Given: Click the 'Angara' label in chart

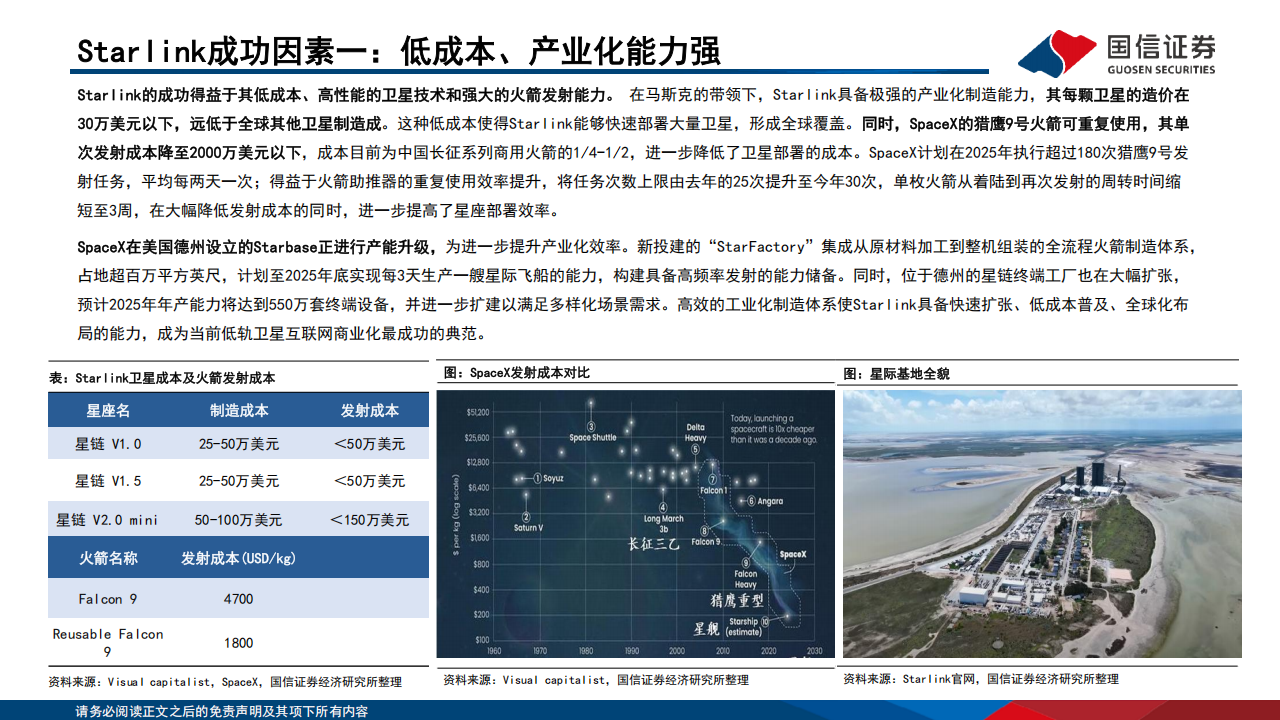Looking at the screenshot, I should (x=770, y=501).
